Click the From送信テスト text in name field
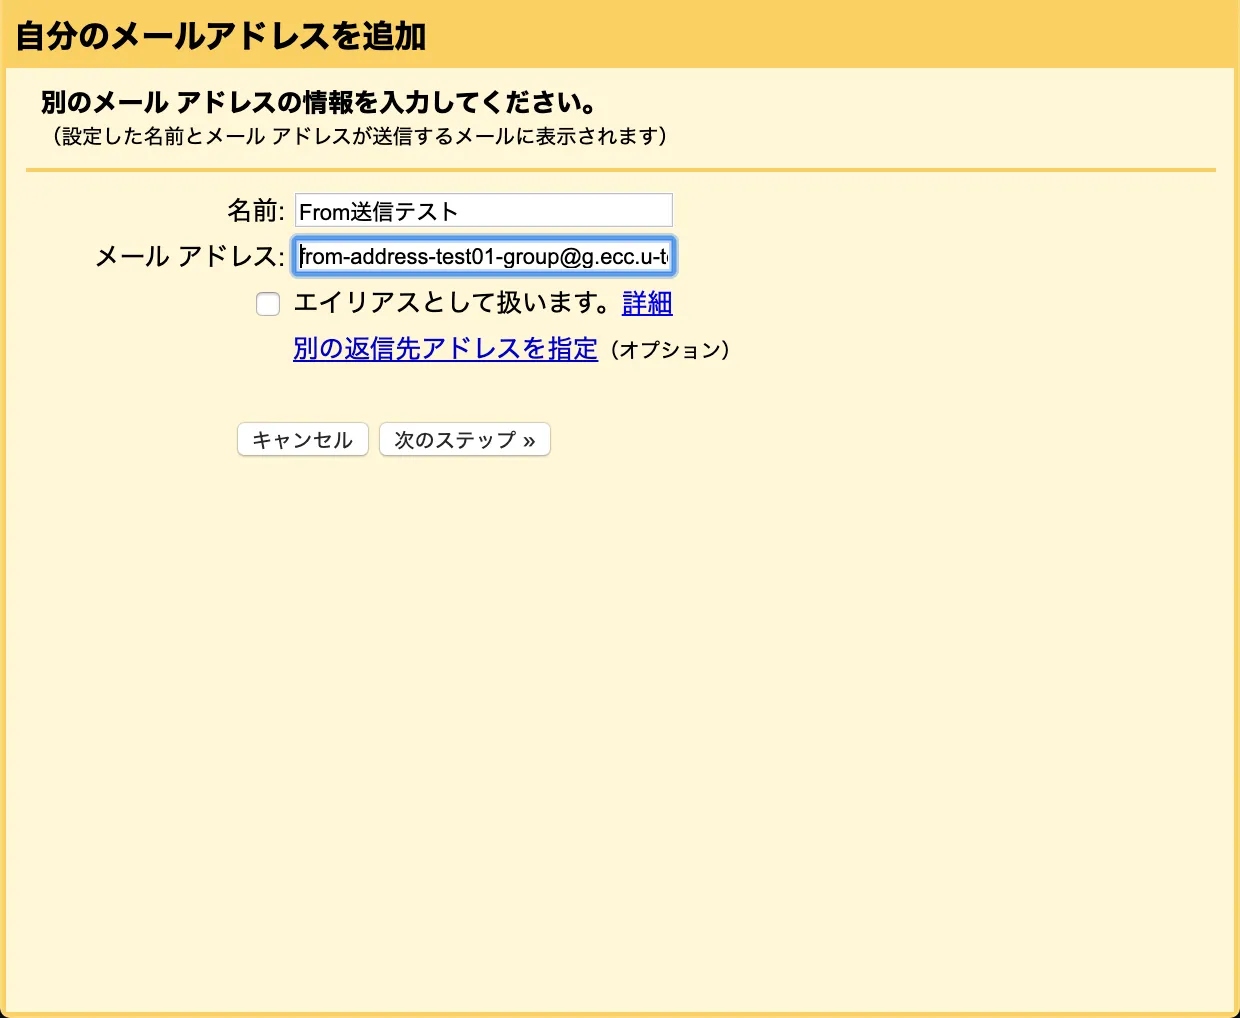The height and width of the screenshot is (1018, 1240). (x=378, y=212)
